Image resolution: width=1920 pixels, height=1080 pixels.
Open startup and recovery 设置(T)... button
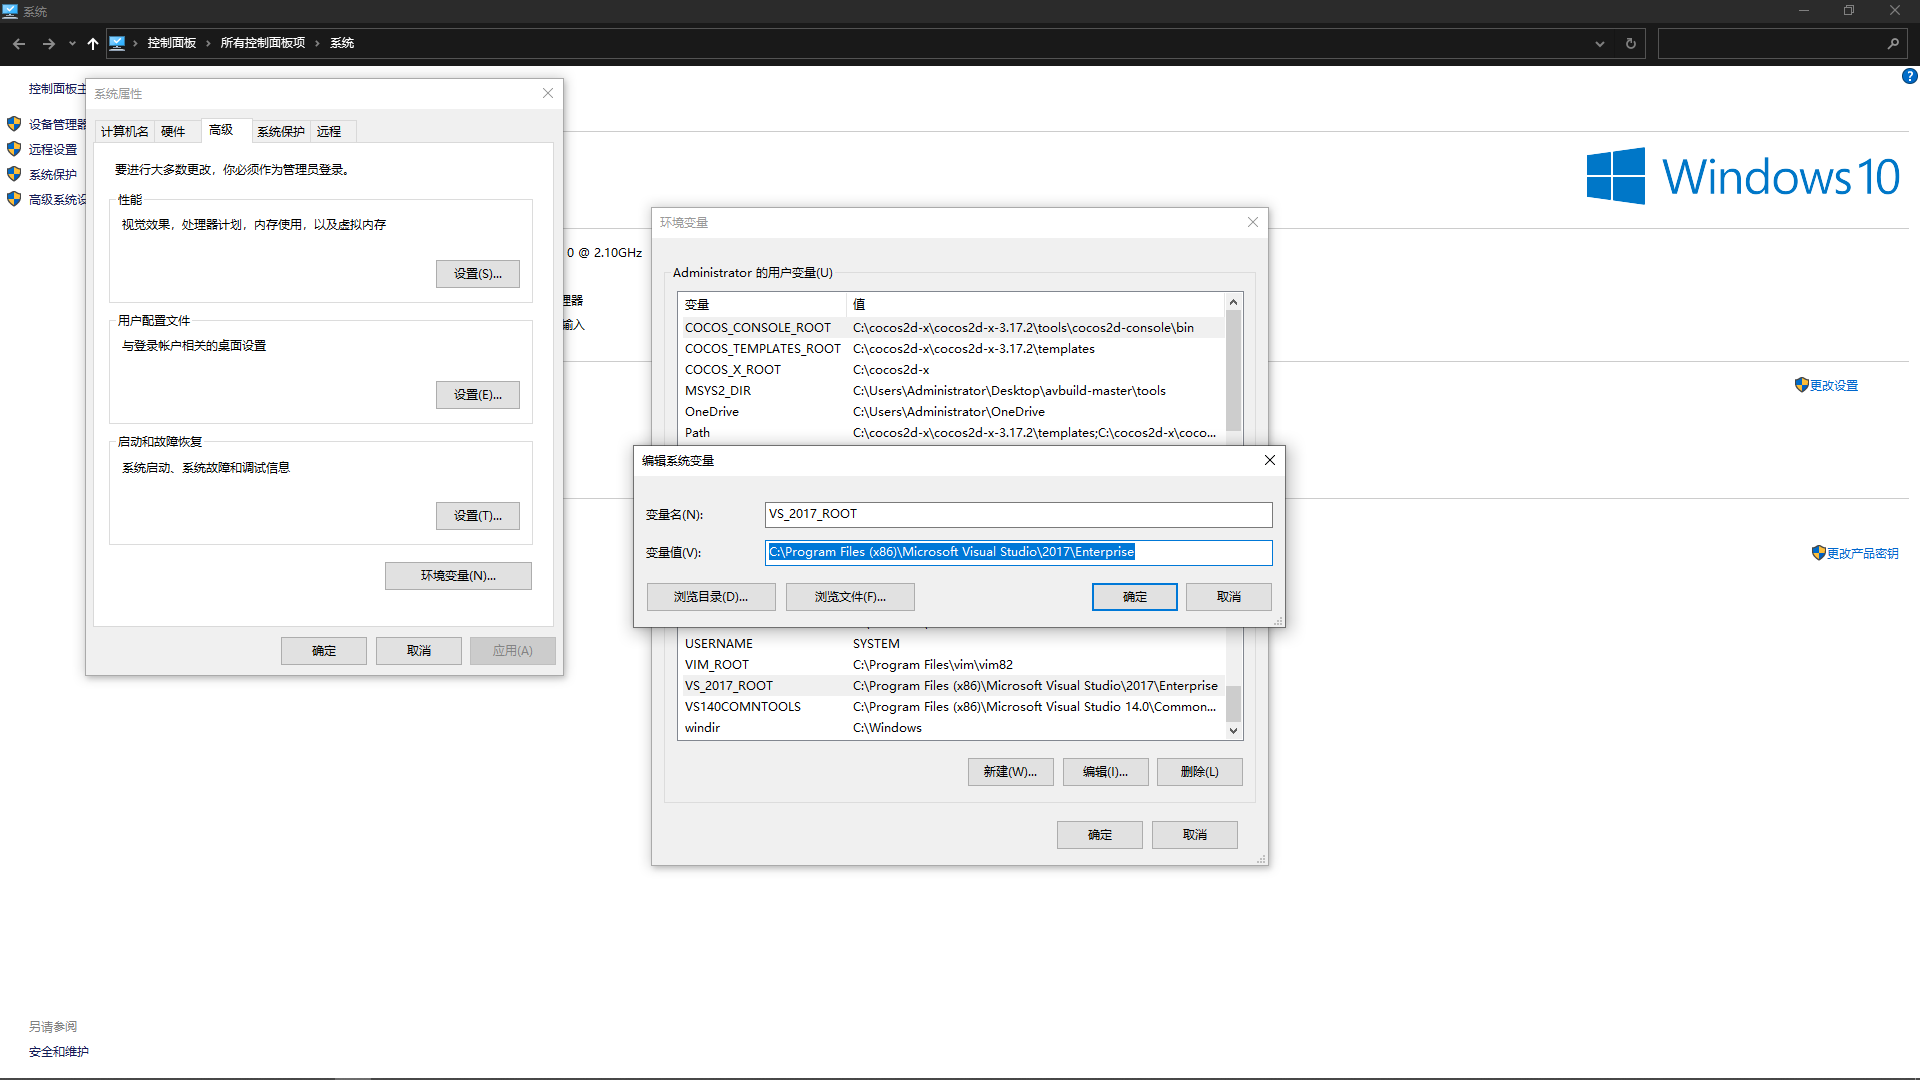tap(477, 515)
